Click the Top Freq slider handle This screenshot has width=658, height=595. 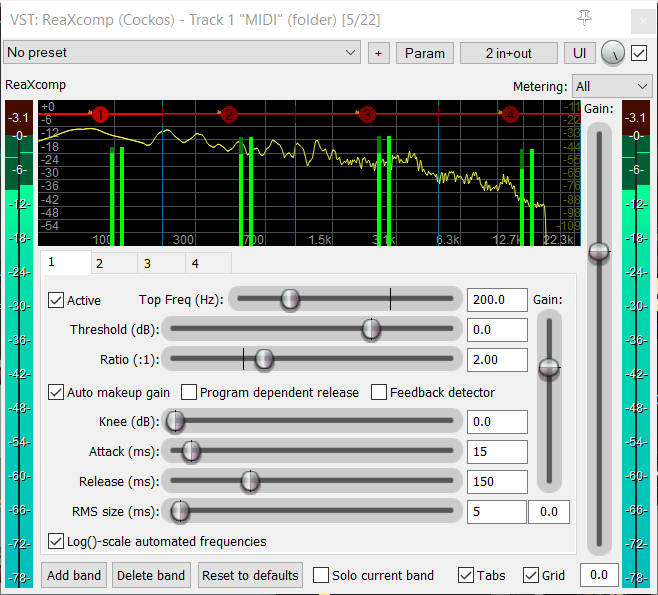(x=290, y=299)
